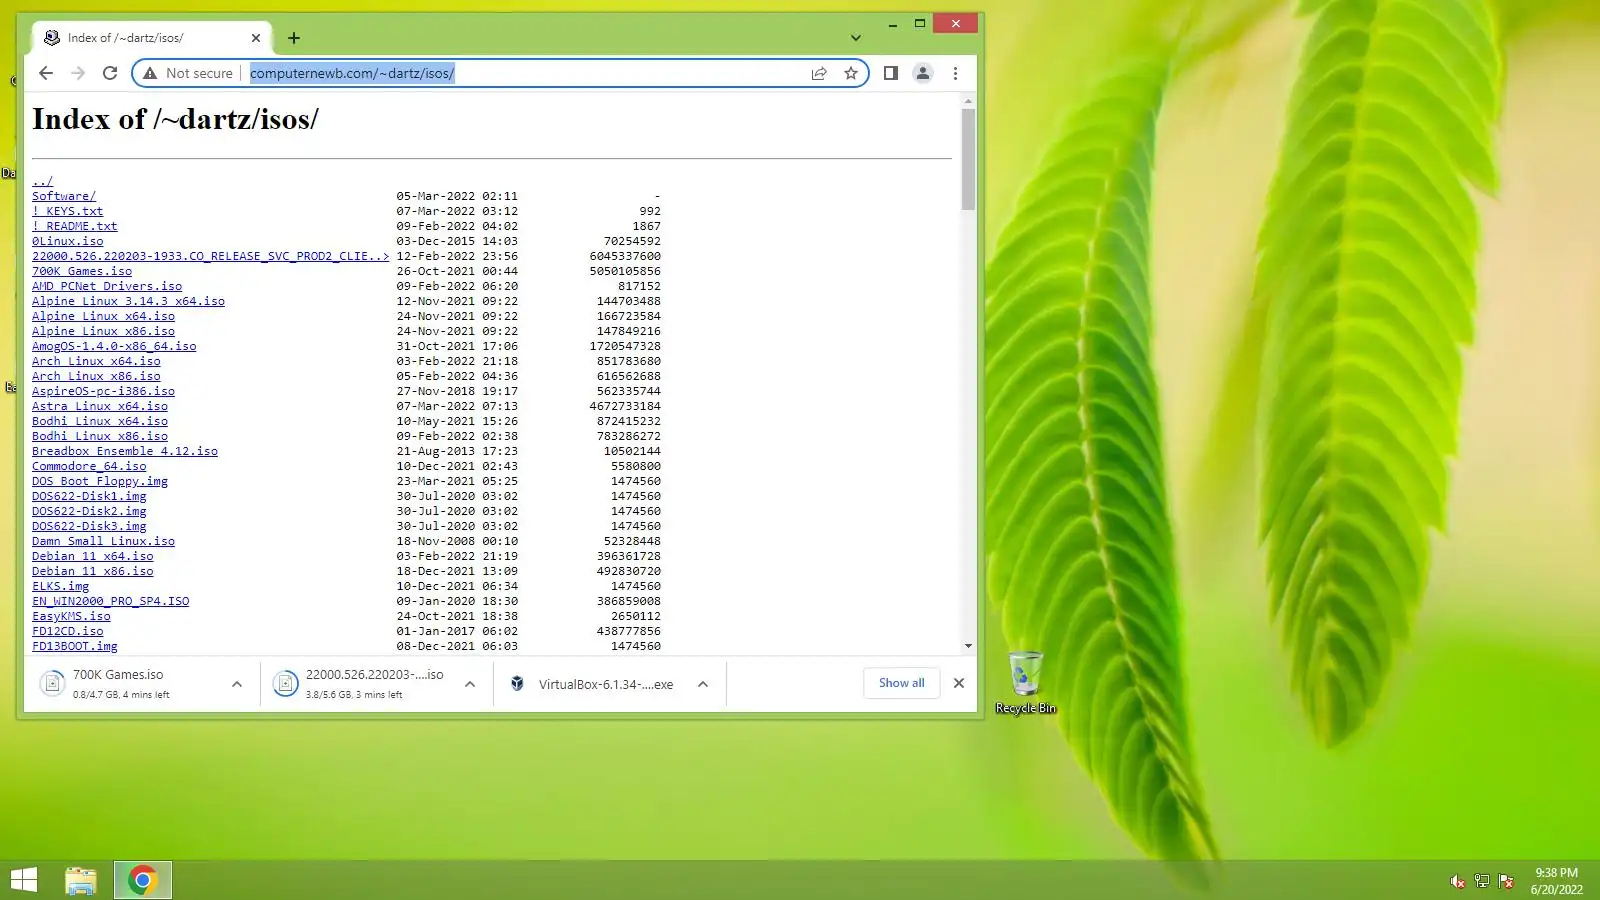The height and width of the screenshot is (900, 1600).
Task: Open the tab search dropdown
Action: click(856, 38)
